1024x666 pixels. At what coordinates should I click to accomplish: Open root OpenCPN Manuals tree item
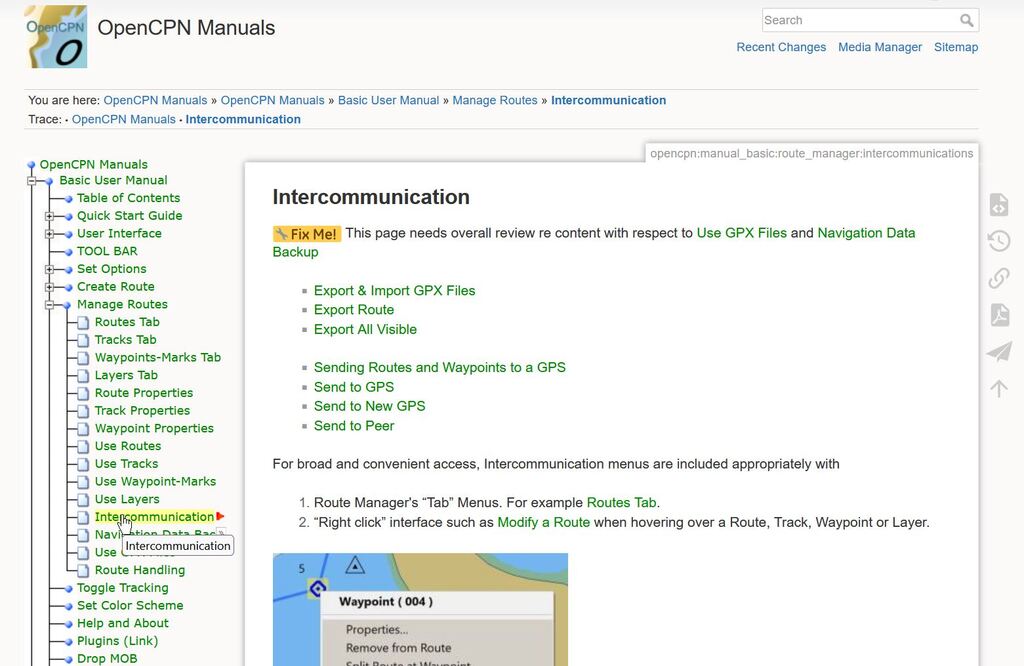(93, 165)
